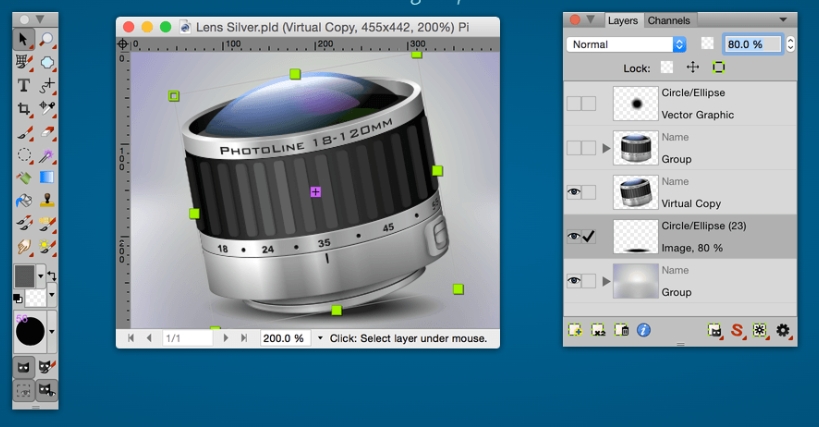Select the Layers tab

point(623,20)
